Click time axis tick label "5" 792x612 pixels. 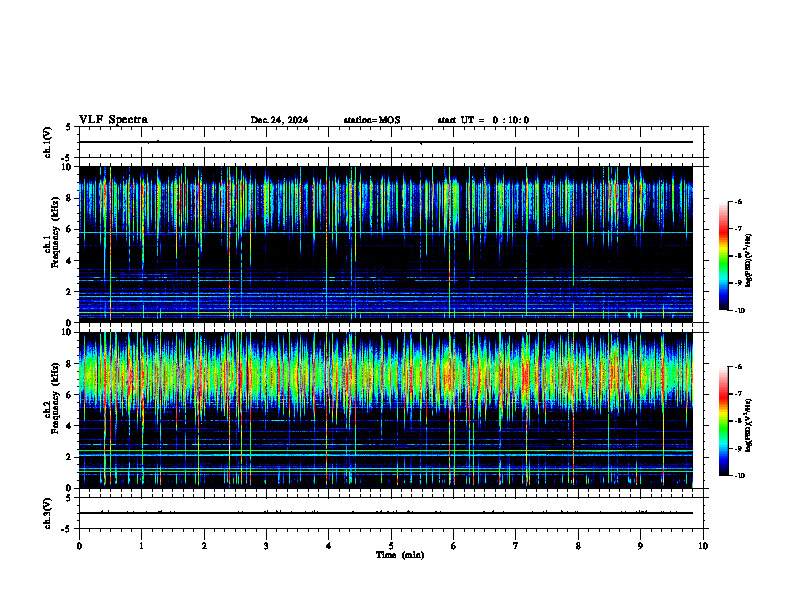(391, 546)
